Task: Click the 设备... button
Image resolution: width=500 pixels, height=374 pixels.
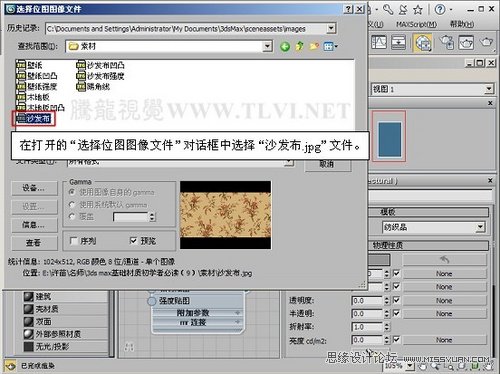Action: pyautogui.click(x=34, y=188)
